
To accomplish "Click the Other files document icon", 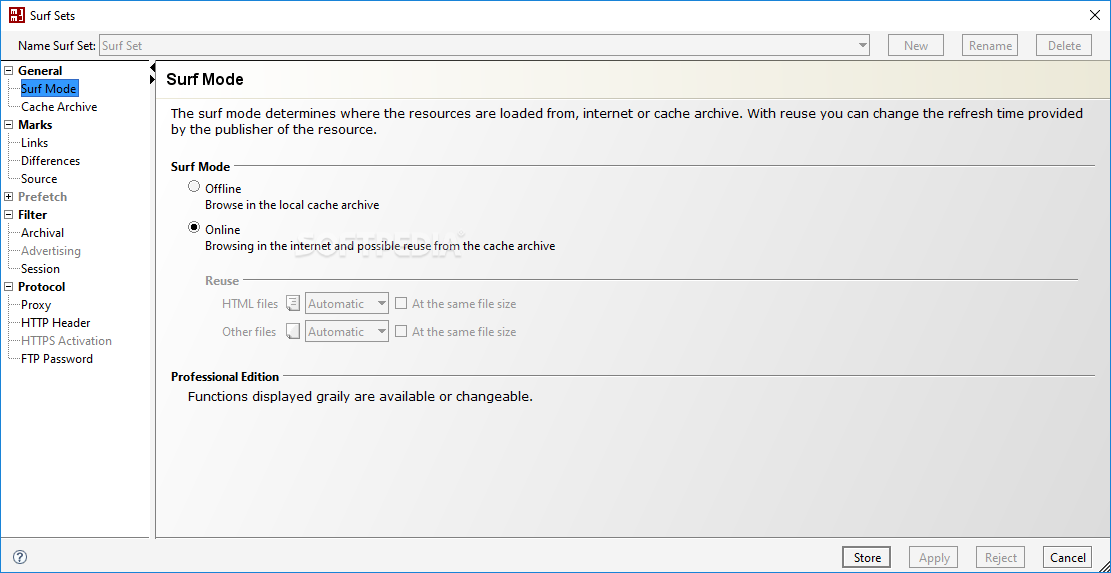I will (293, 331).
